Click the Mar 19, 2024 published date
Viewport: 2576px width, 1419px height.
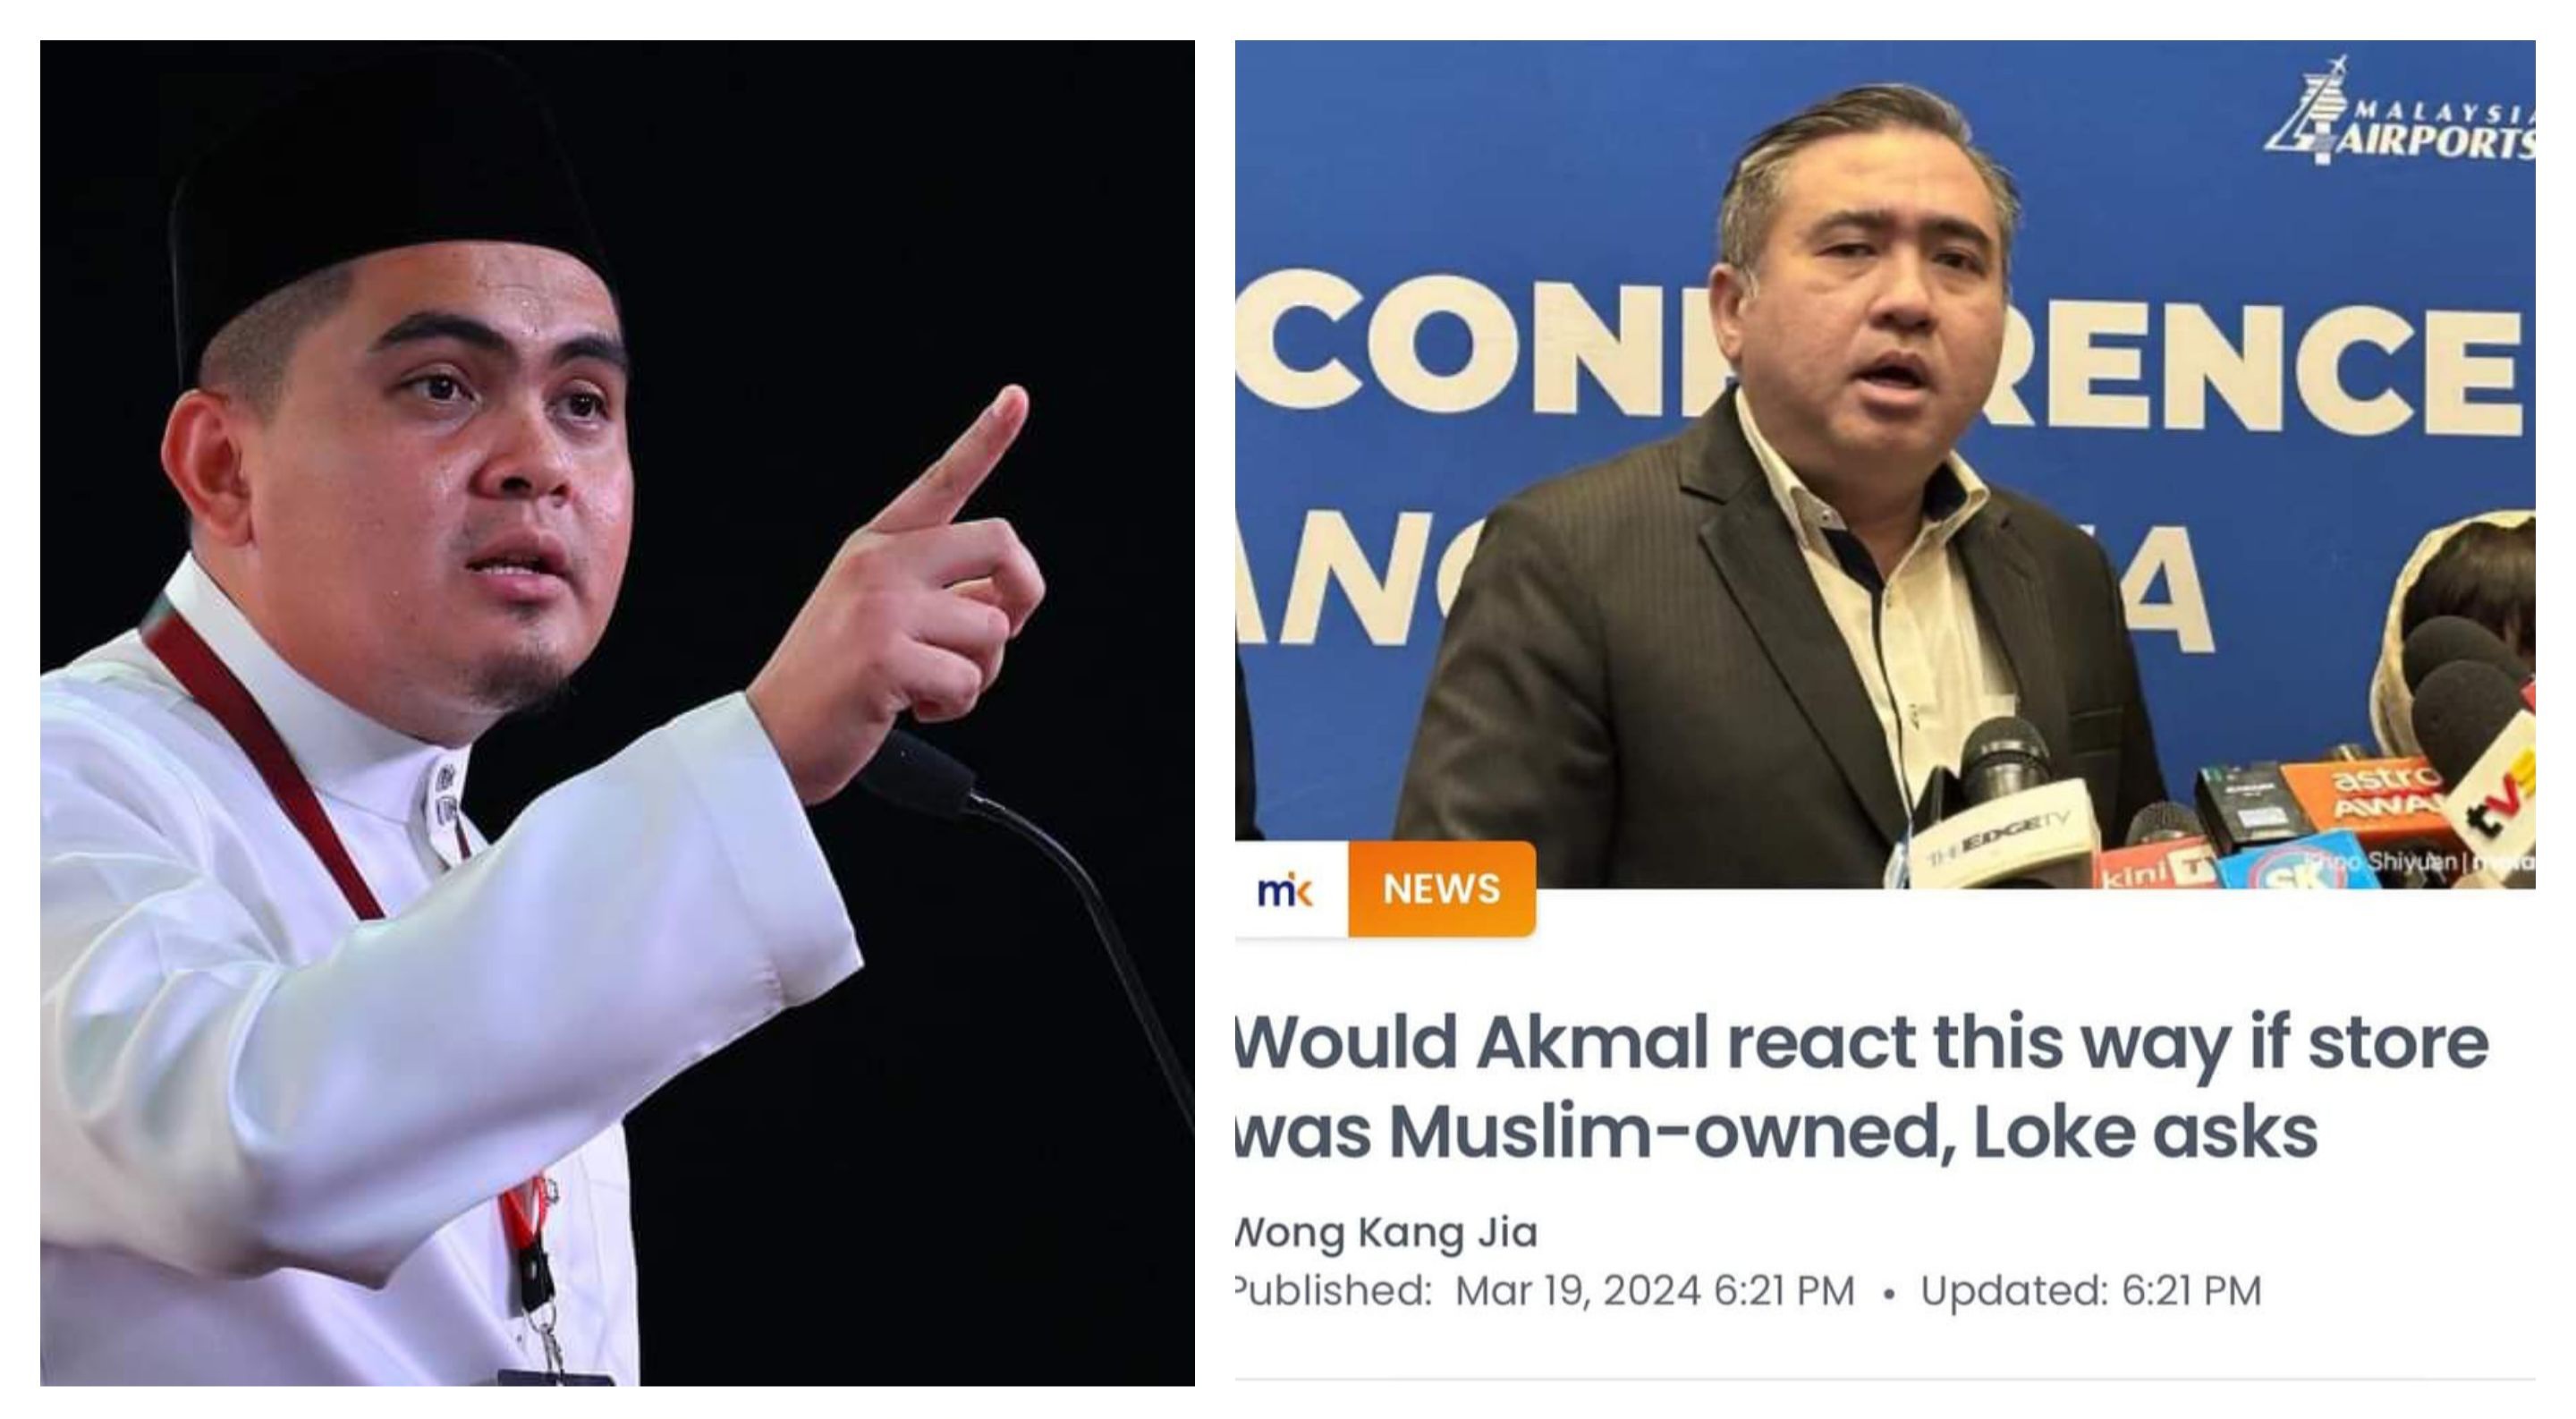point(1654,1291)
